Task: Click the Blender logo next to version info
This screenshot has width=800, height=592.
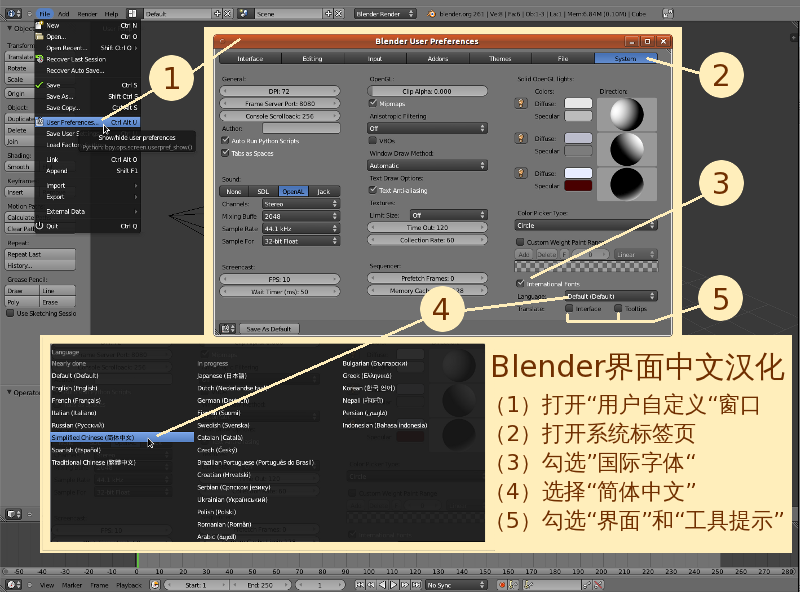Action: click(432, 14)
